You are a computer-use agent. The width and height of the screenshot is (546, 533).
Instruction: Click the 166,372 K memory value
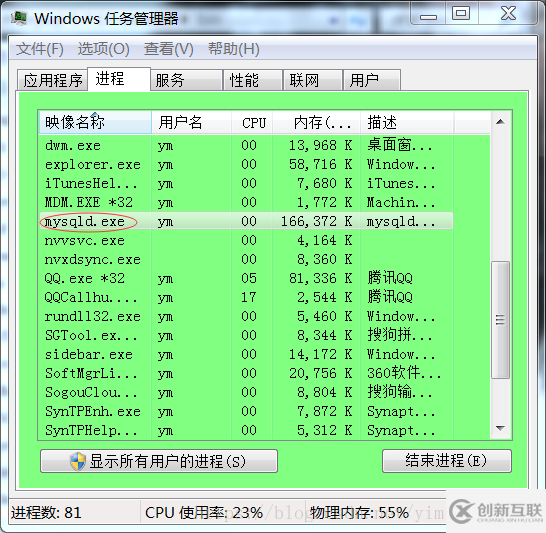click(317, 221)
